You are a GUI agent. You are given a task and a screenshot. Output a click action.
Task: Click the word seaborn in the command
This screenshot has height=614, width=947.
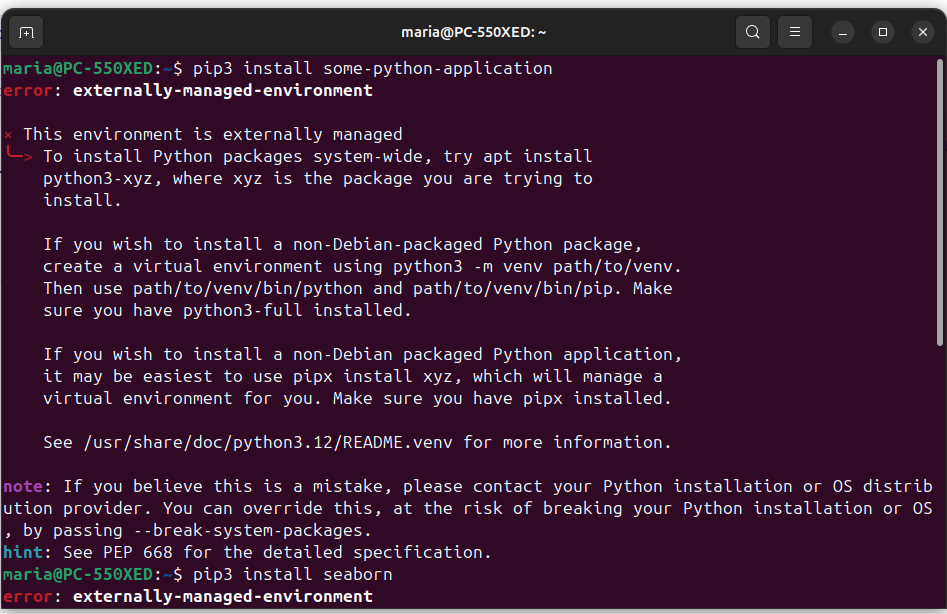coord(357,574)
